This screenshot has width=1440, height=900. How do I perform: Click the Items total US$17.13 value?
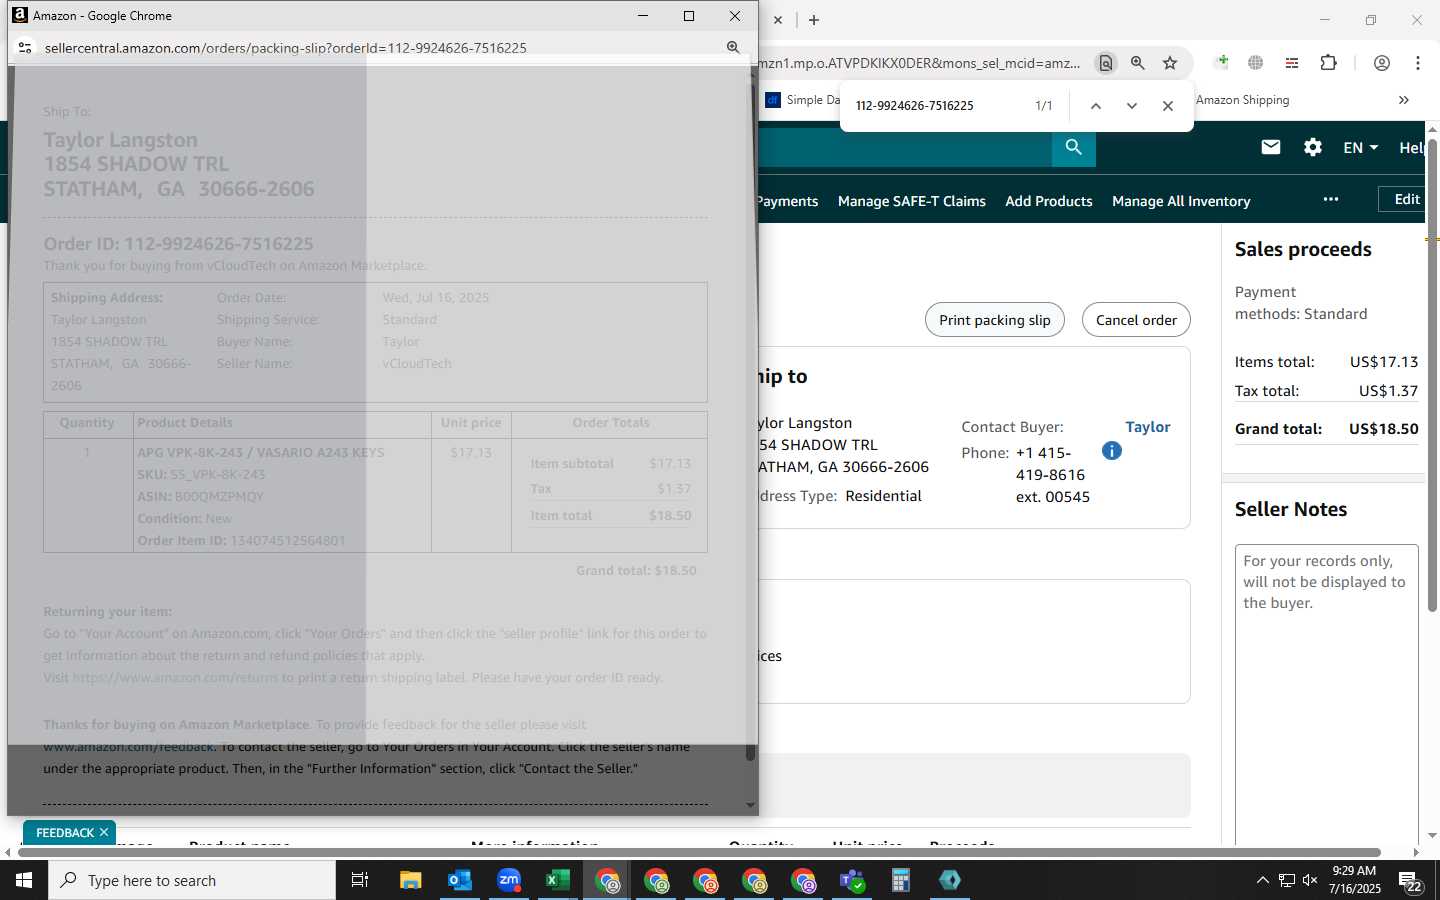1384,362
